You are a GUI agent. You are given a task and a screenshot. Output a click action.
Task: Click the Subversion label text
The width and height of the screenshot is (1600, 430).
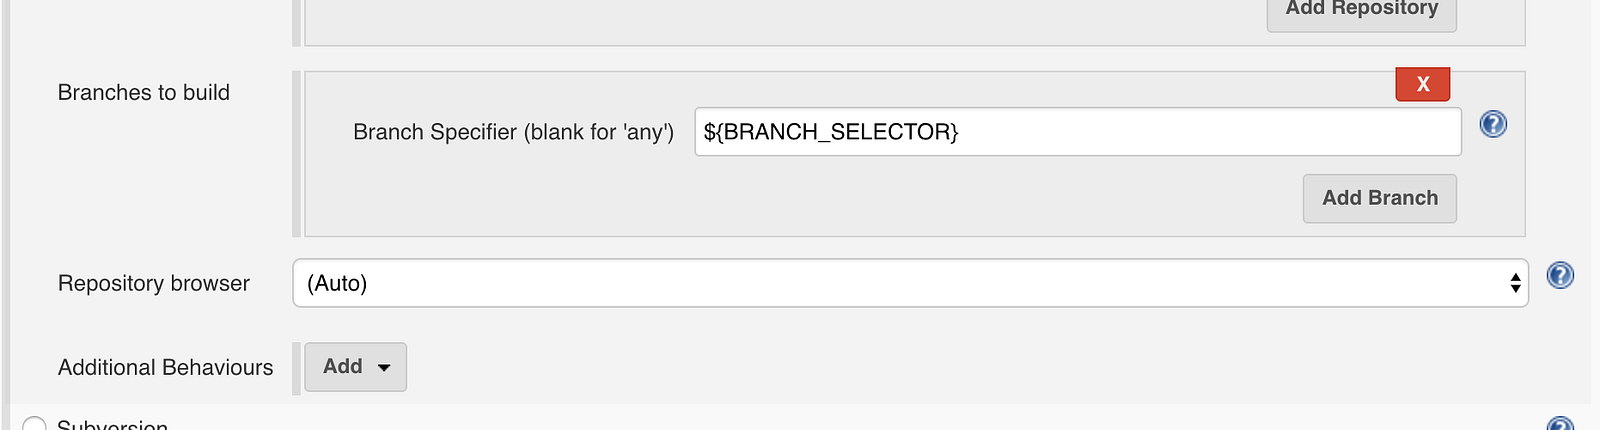pos(112,424)
